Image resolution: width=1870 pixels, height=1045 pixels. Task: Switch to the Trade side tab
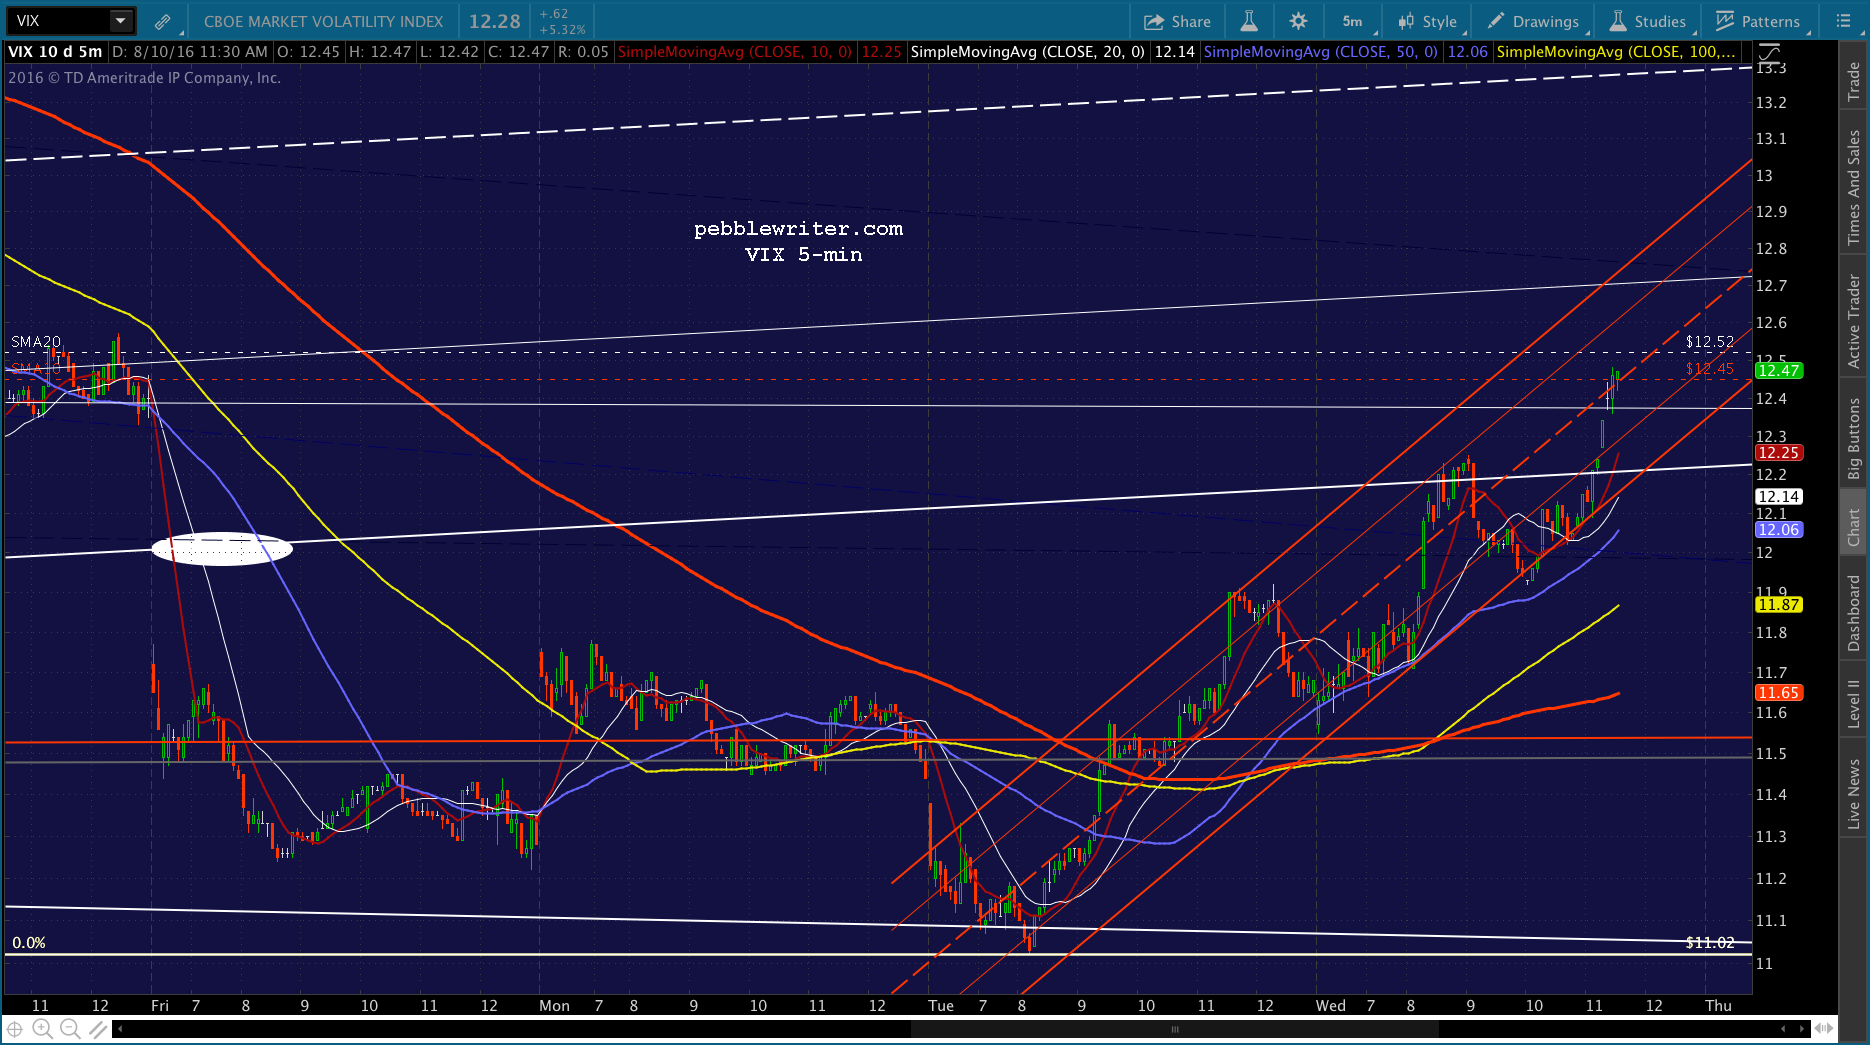tap(1854, 80)
